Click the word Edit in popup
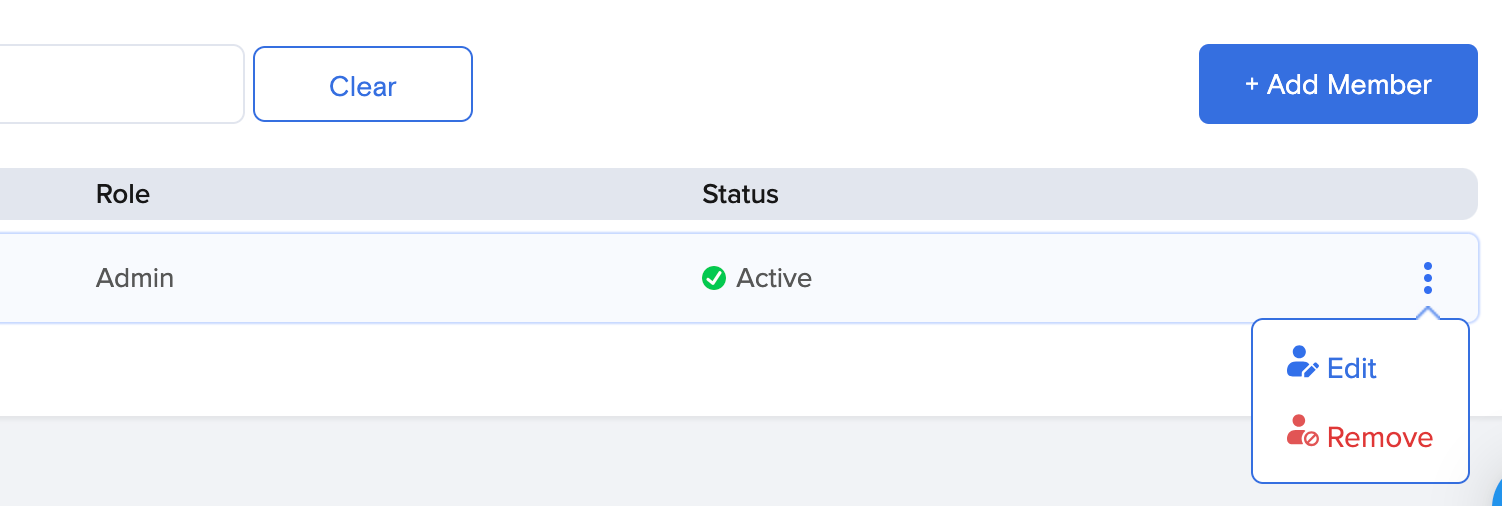 pos(1352,369)
